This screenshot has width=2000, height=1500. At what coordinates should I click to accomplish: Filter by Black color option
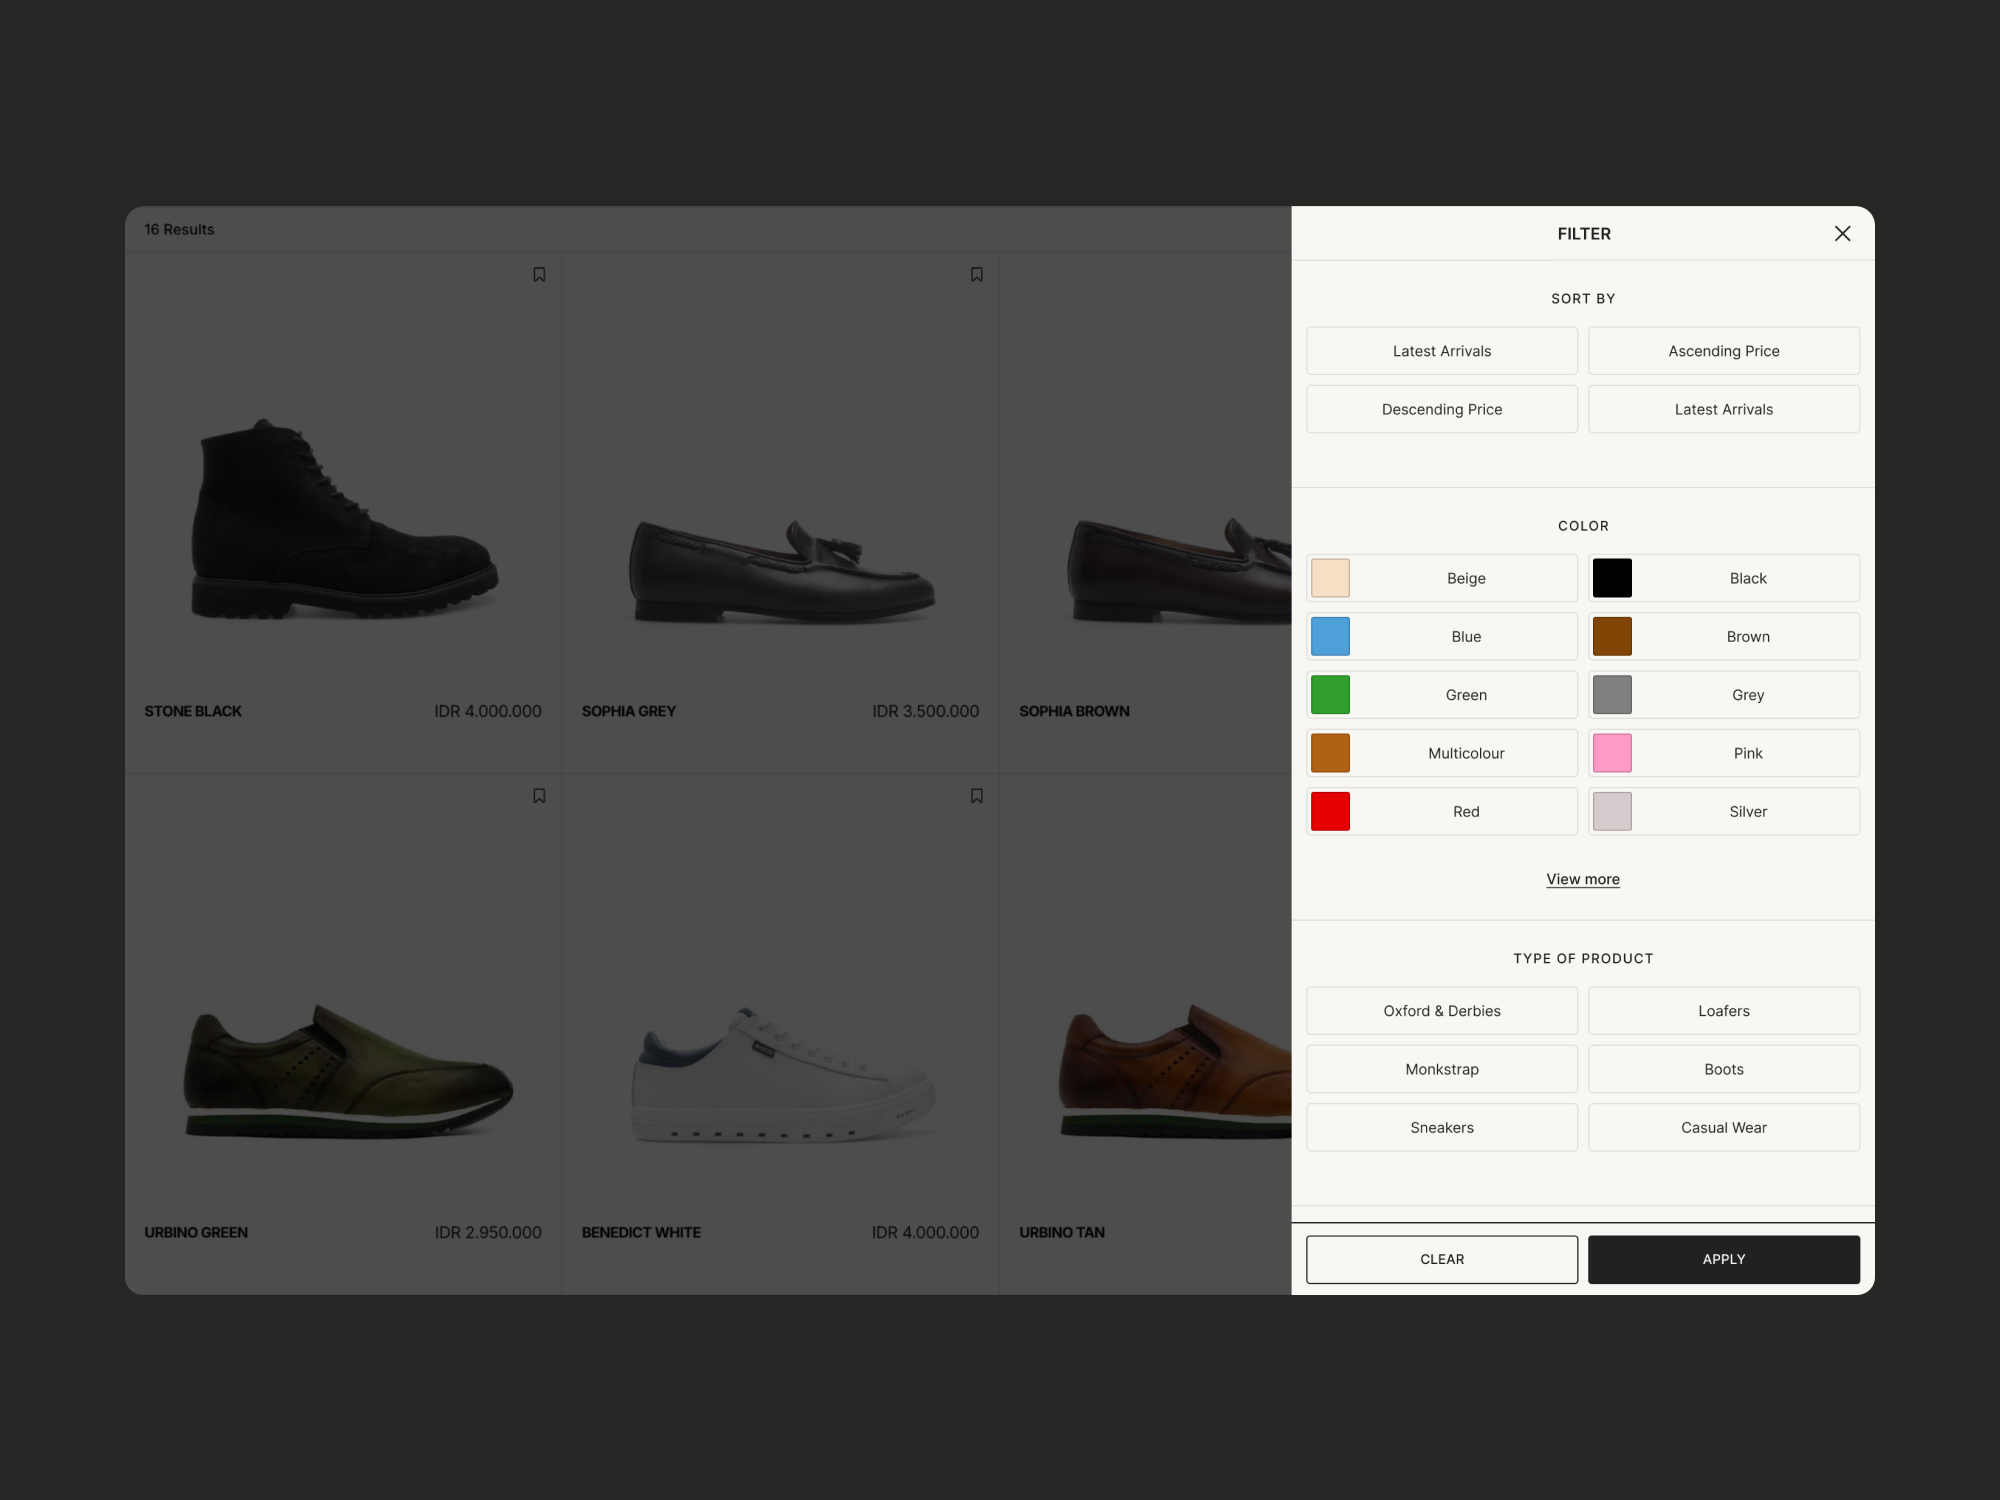coord(1724,578)
